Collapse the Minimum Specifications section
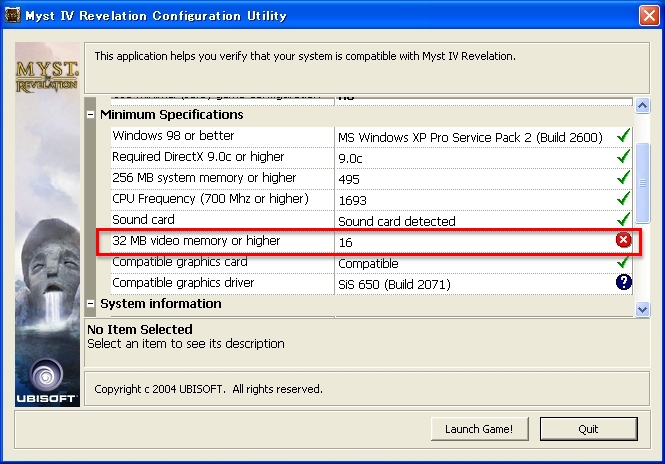665x464 pixels. tap(90, 115)
